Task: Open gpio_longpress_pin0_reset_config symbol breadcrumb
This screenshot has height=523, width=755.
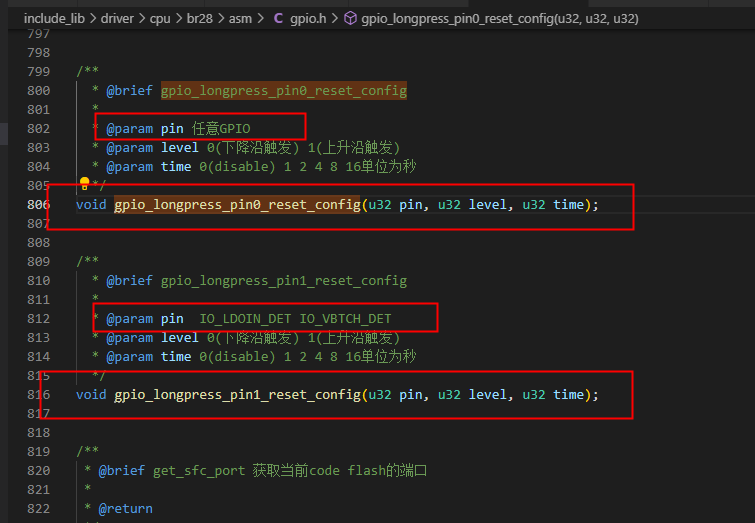Action: coord(500,19)
